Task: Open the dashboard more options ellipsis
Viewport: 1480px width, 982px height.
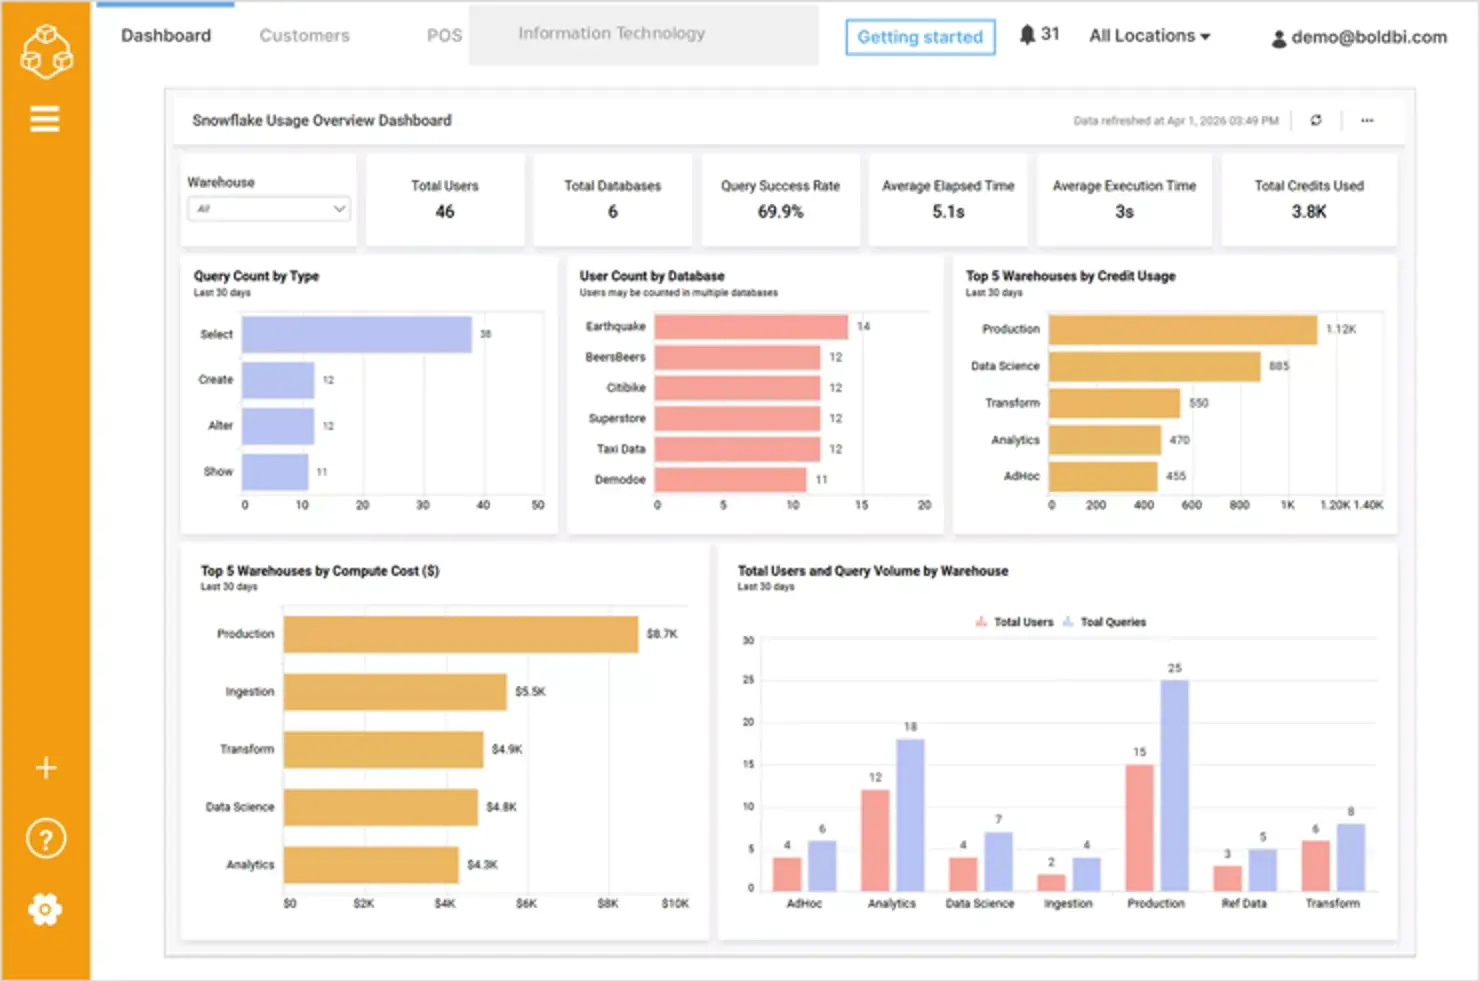Action: click(x=1367, y=120)
